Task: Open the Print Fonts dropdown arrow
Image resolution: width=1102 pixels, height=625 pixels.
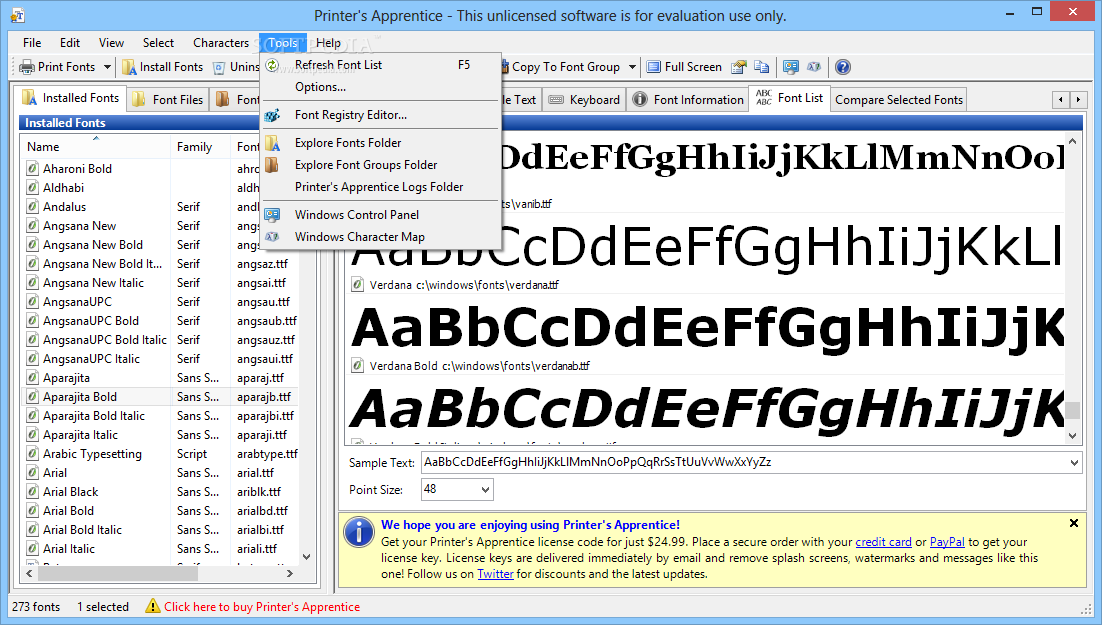Action: point(107,67)
